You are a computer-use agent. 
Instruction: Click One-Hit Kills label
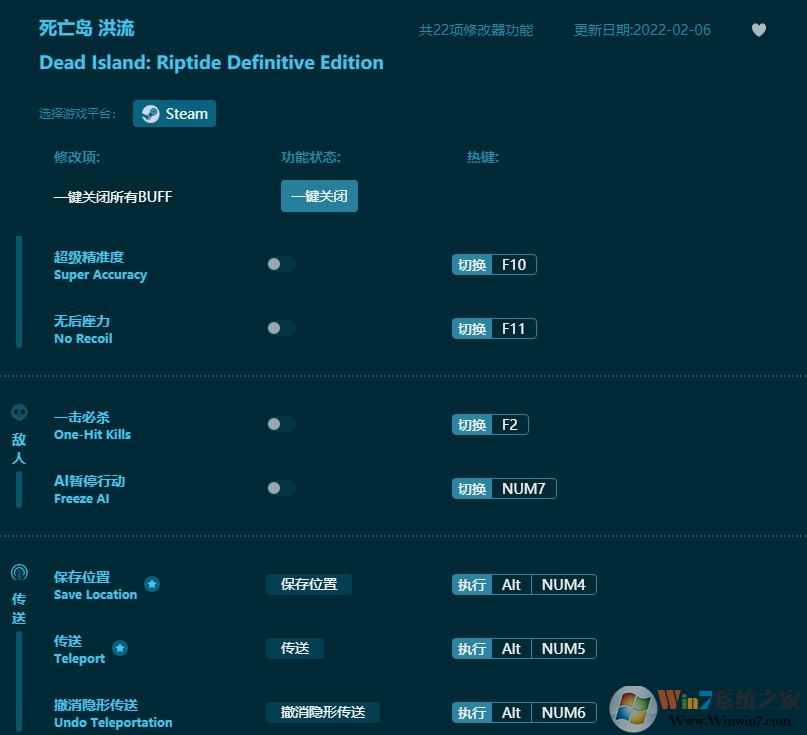tap(92, 434)
